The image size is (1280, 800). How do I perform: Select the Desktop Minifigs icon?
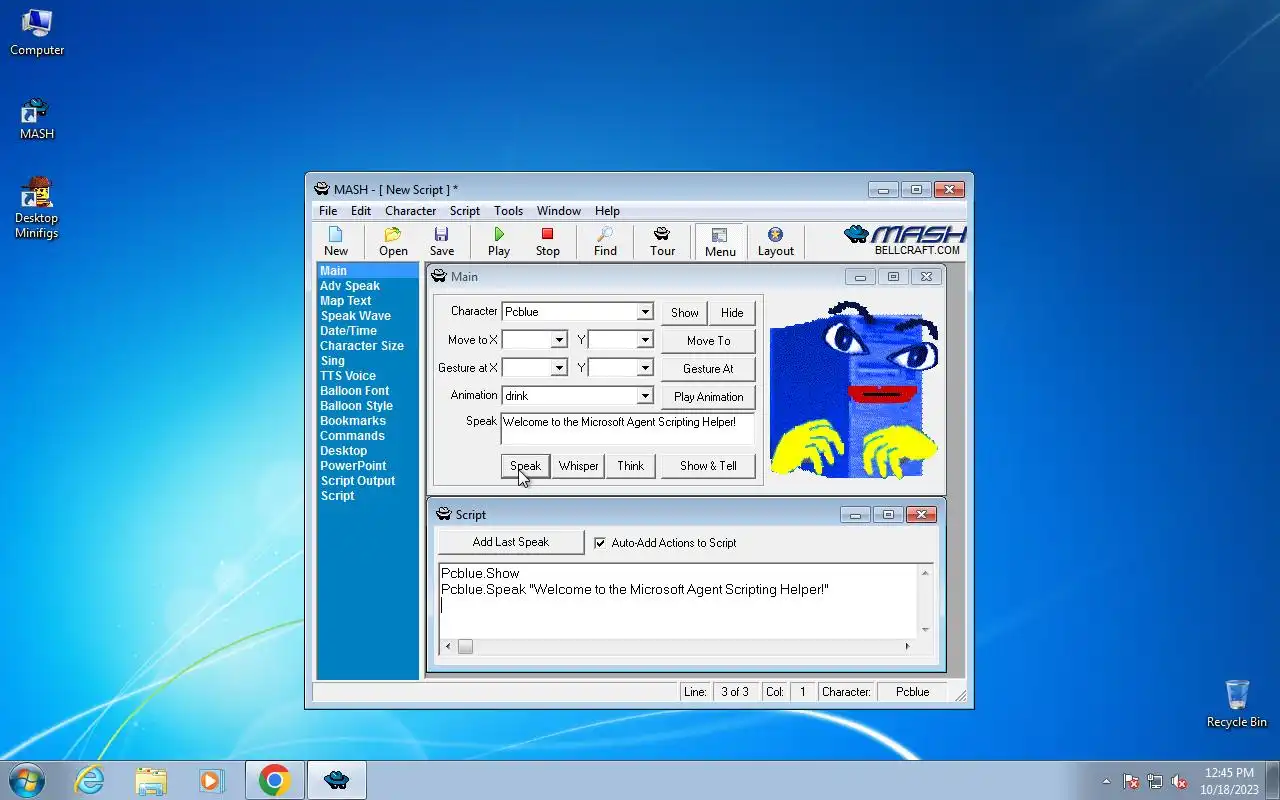37,208
